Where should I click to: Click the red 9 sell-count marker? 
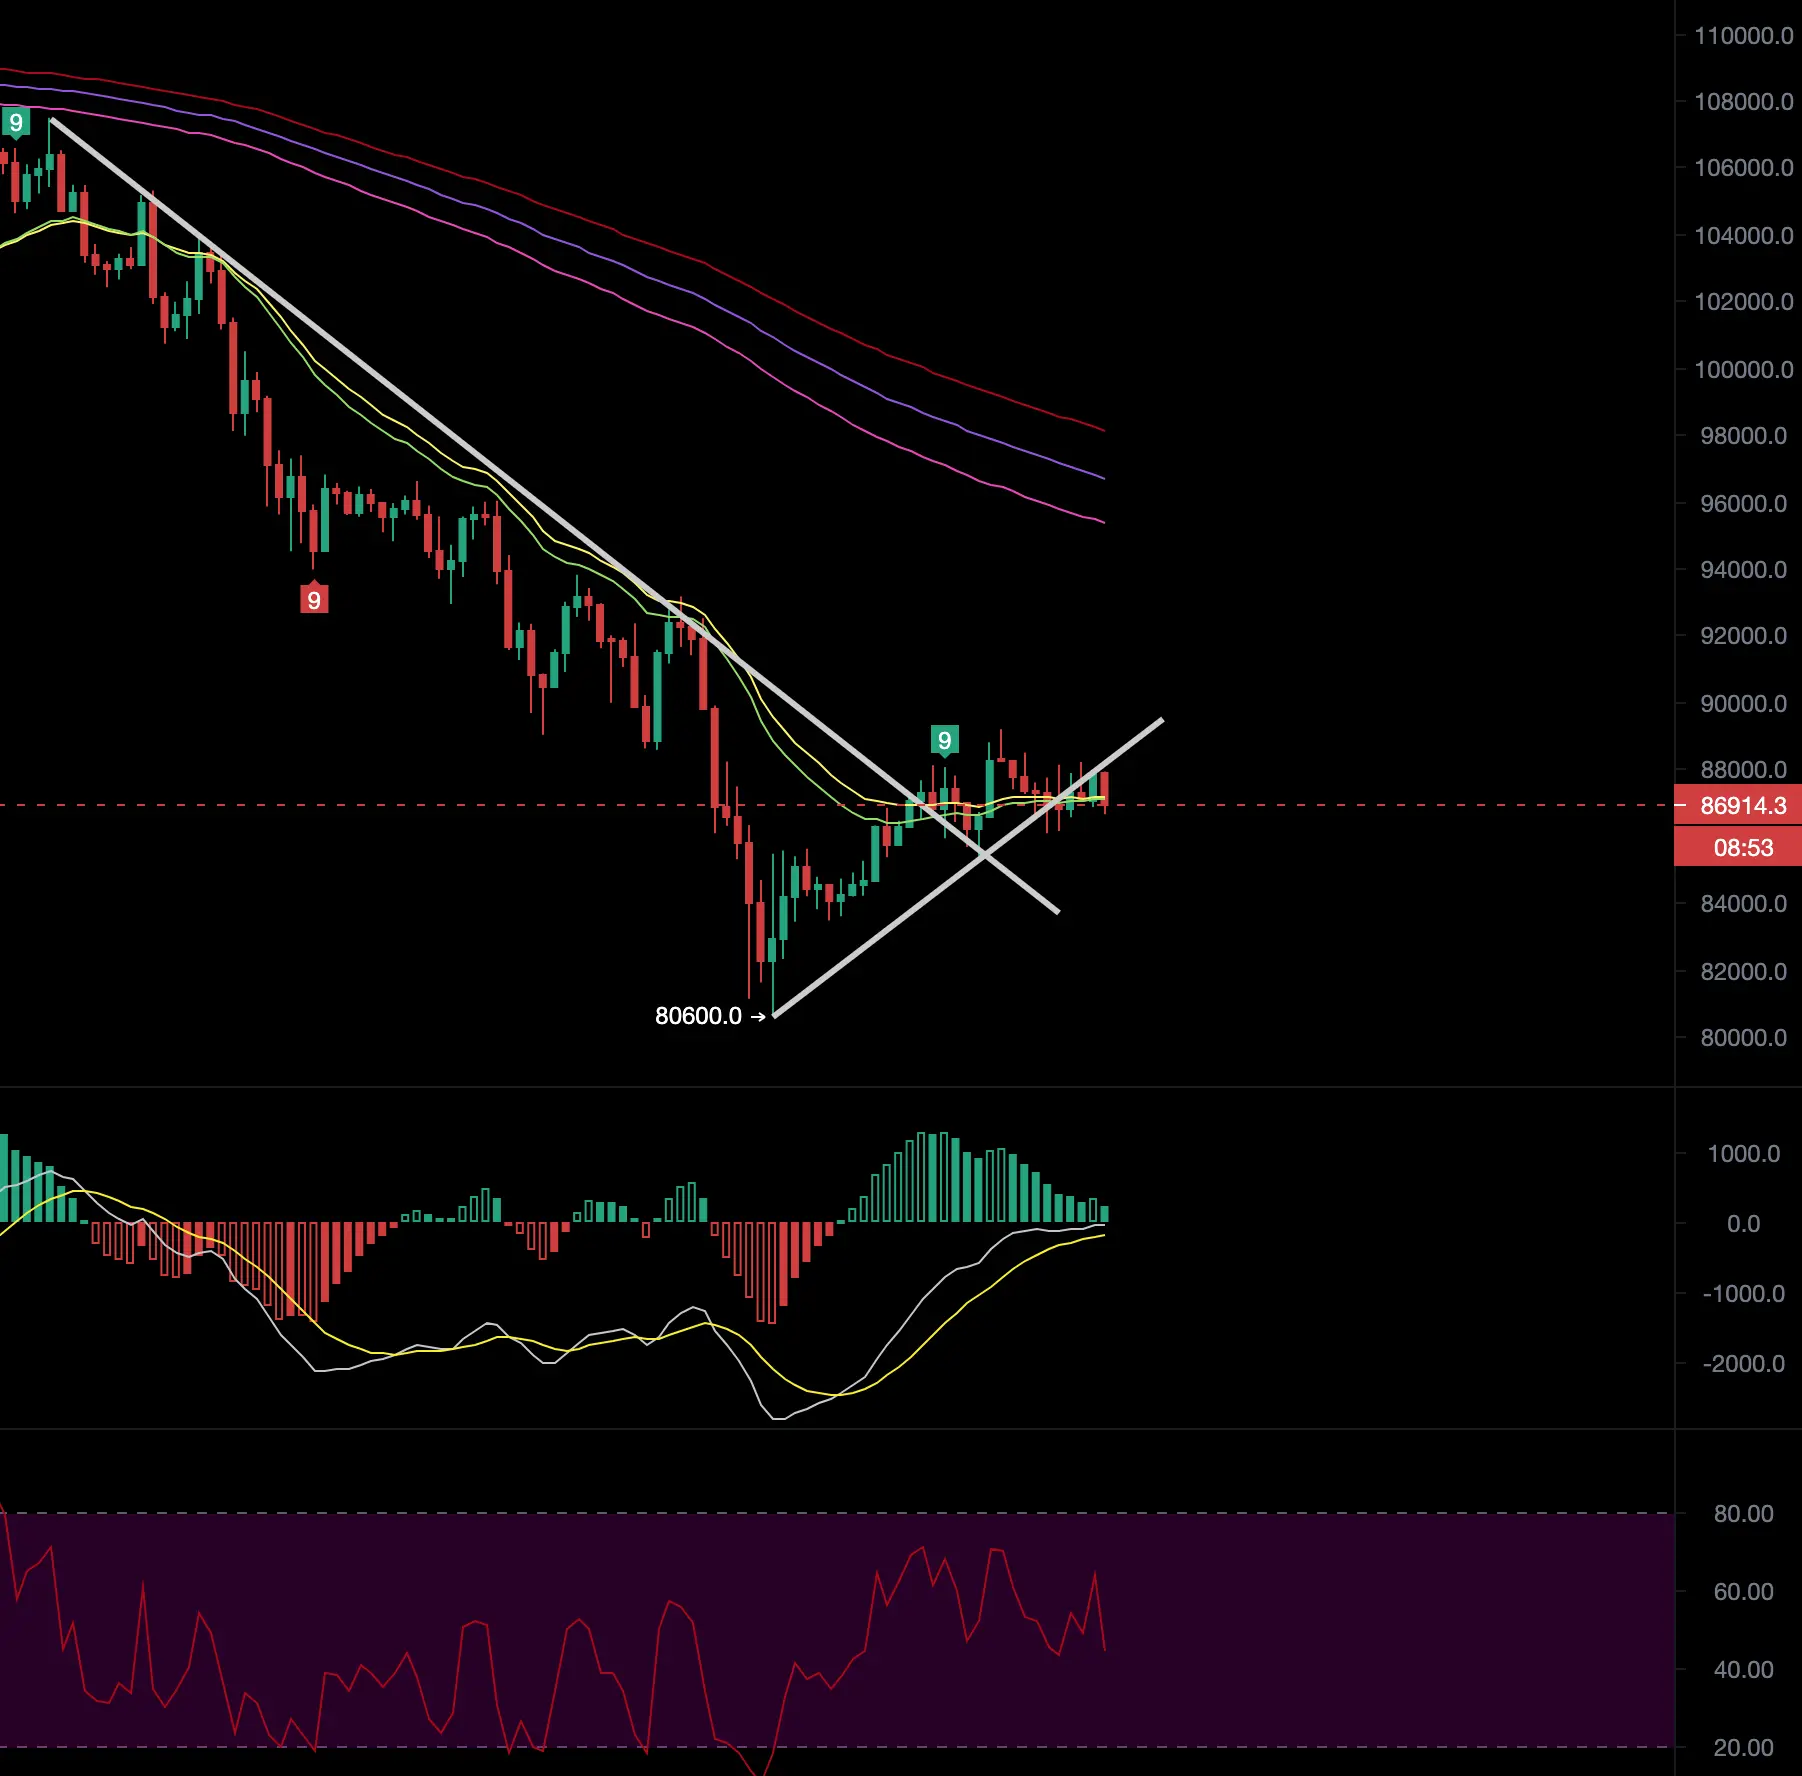(314, 599)
